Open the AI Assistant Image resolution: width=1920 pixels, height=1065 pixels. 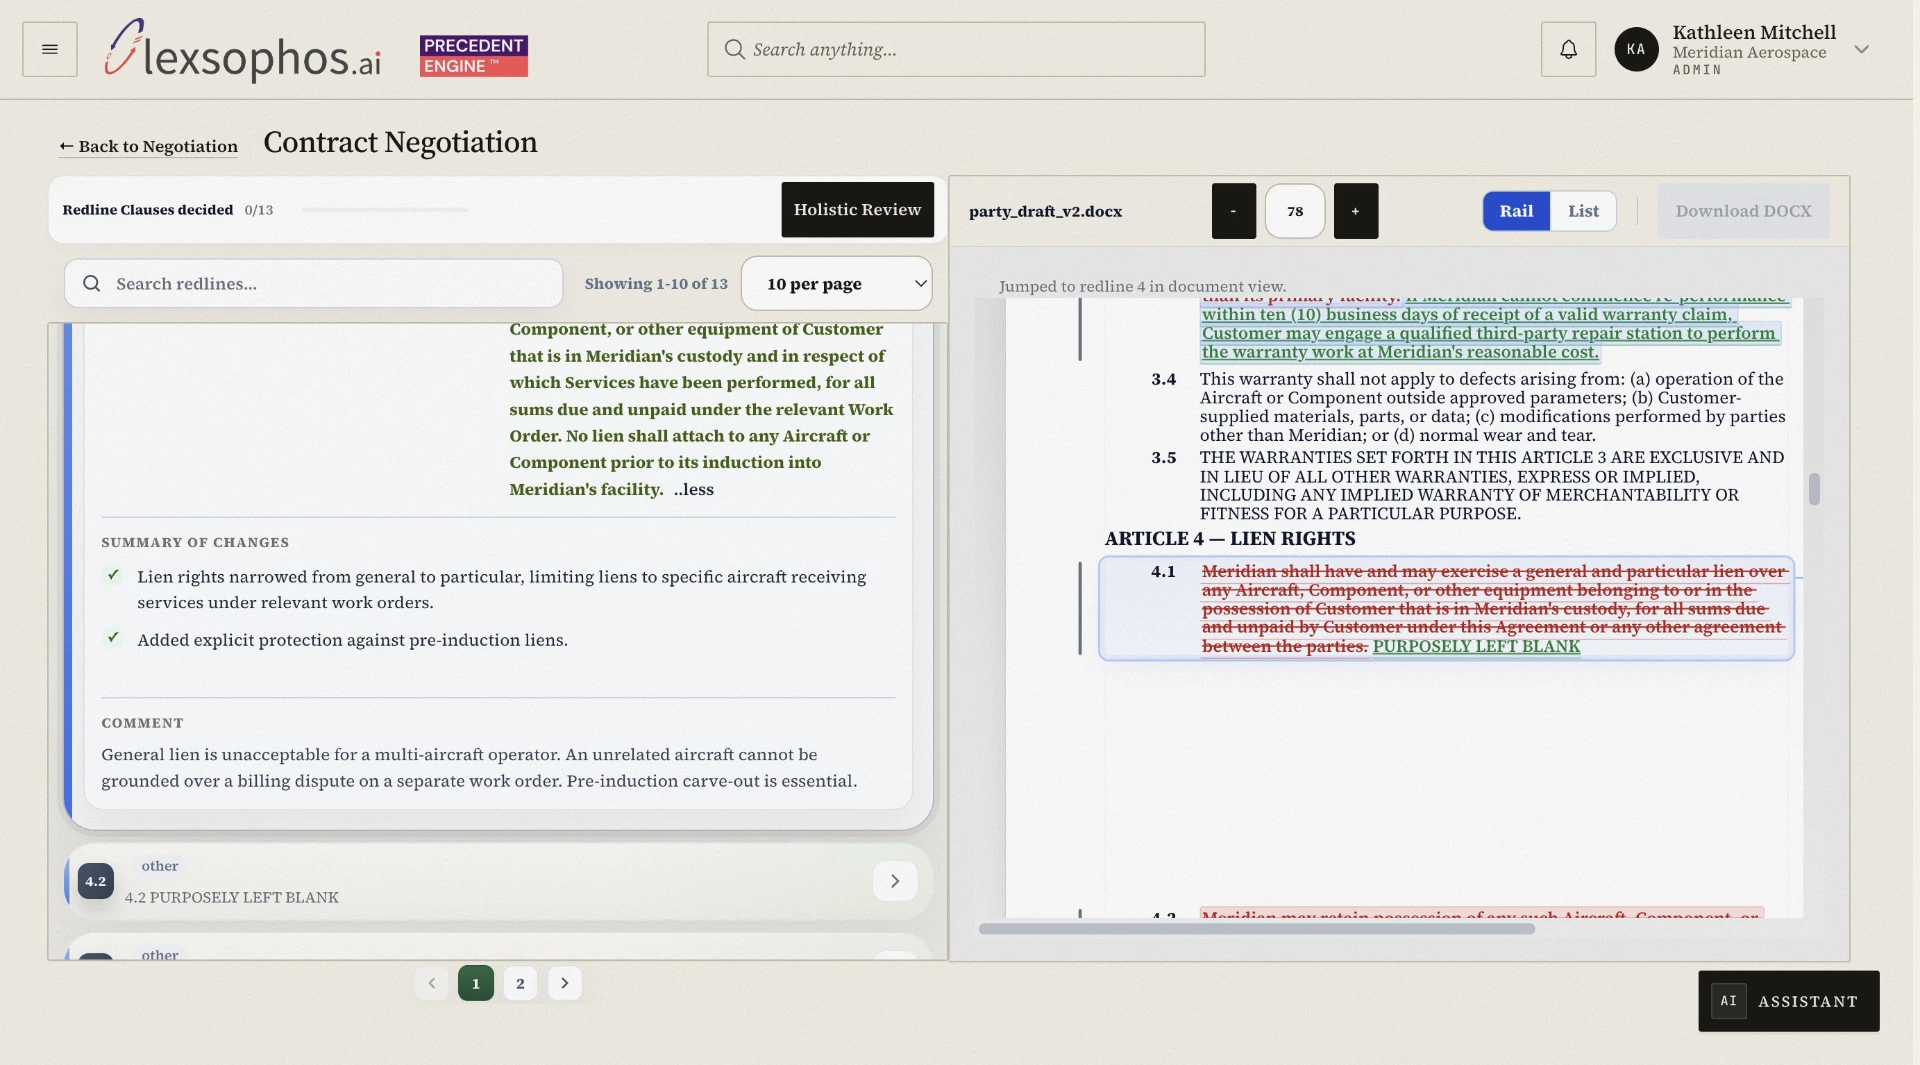[x=1788, y=1001]
